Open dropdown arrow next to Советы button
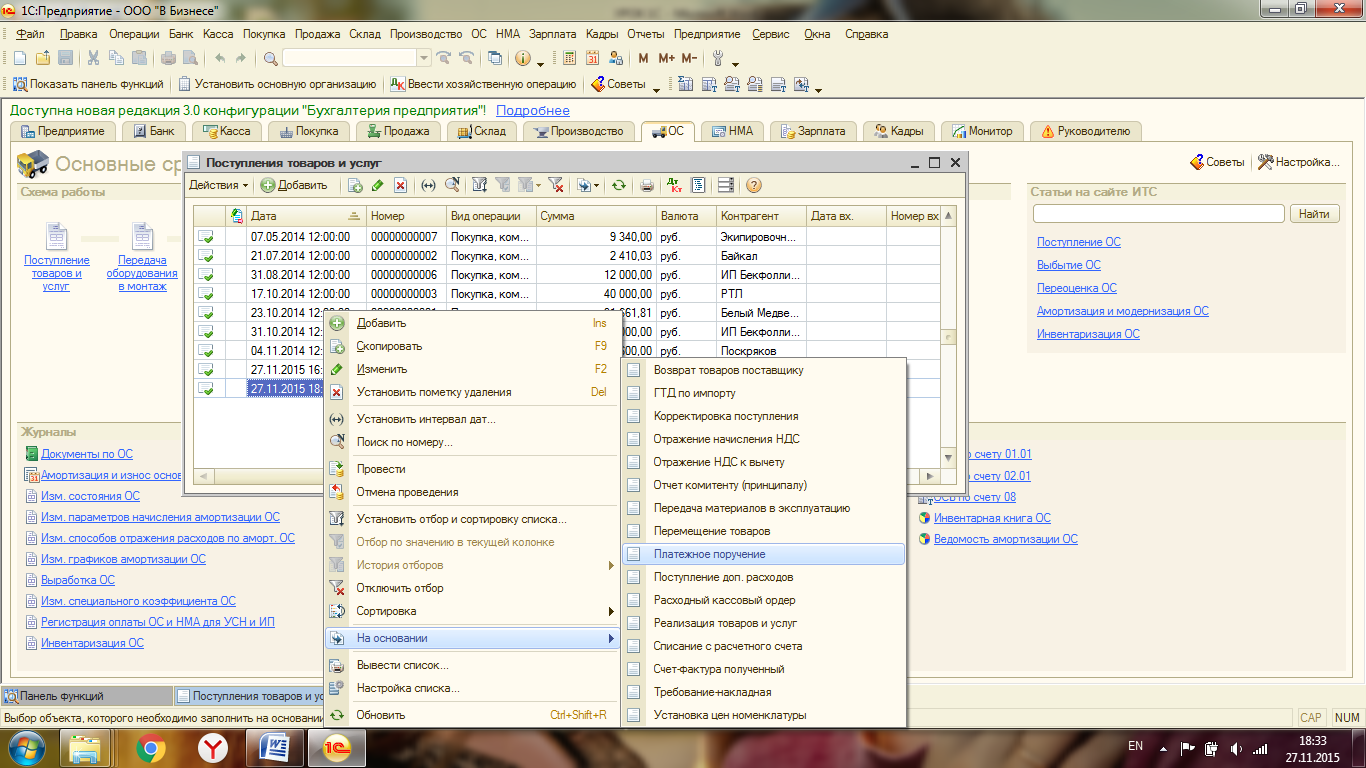The height and width of the screenshot is (768, 1366). point(657,88)
